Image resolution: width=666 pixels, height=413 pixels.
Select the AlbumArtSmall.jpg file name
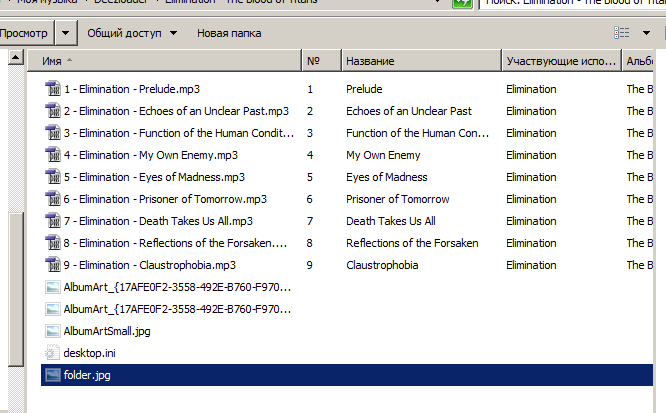[107, 331]
